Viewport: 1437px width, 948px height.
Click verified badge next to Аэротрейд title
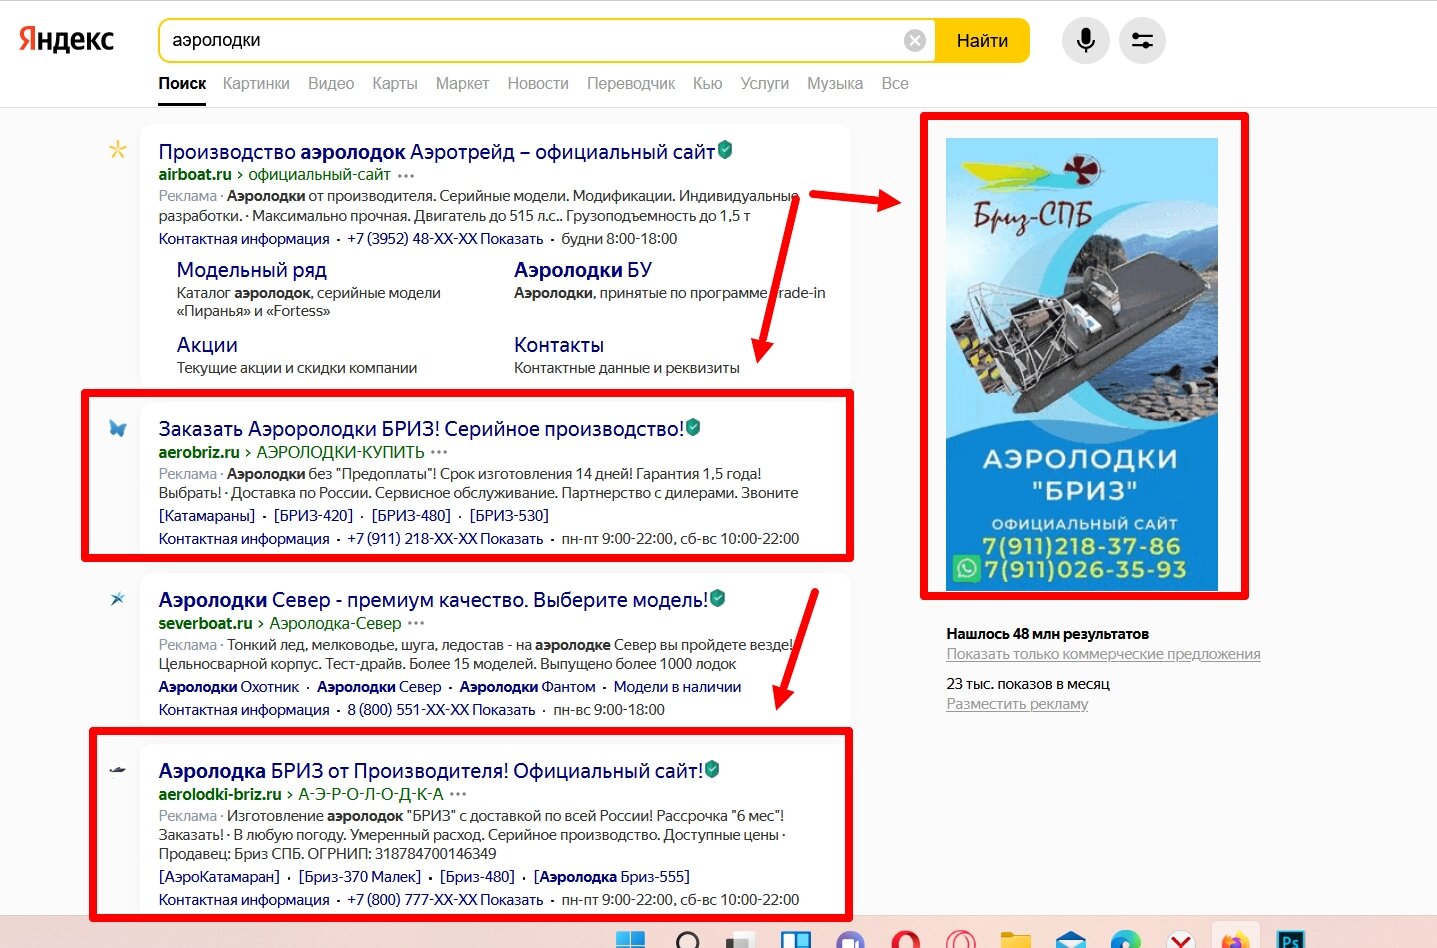[x=725, y=150]
